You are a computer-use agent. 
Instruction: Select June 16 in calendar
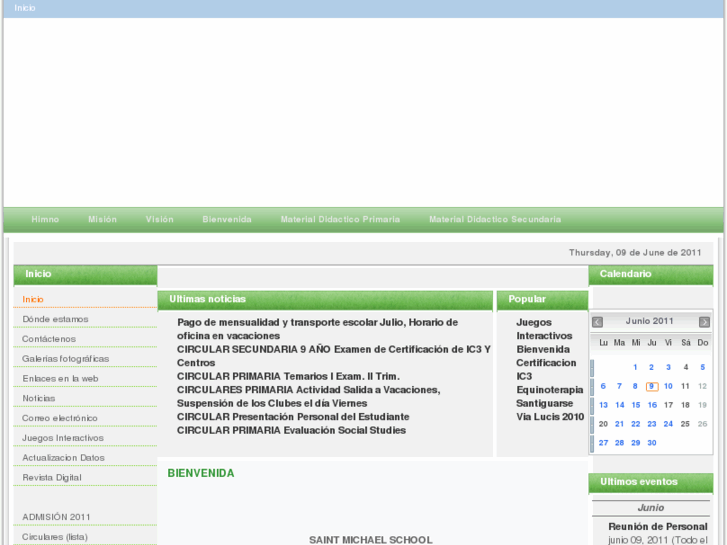click(x=652, y=405)
